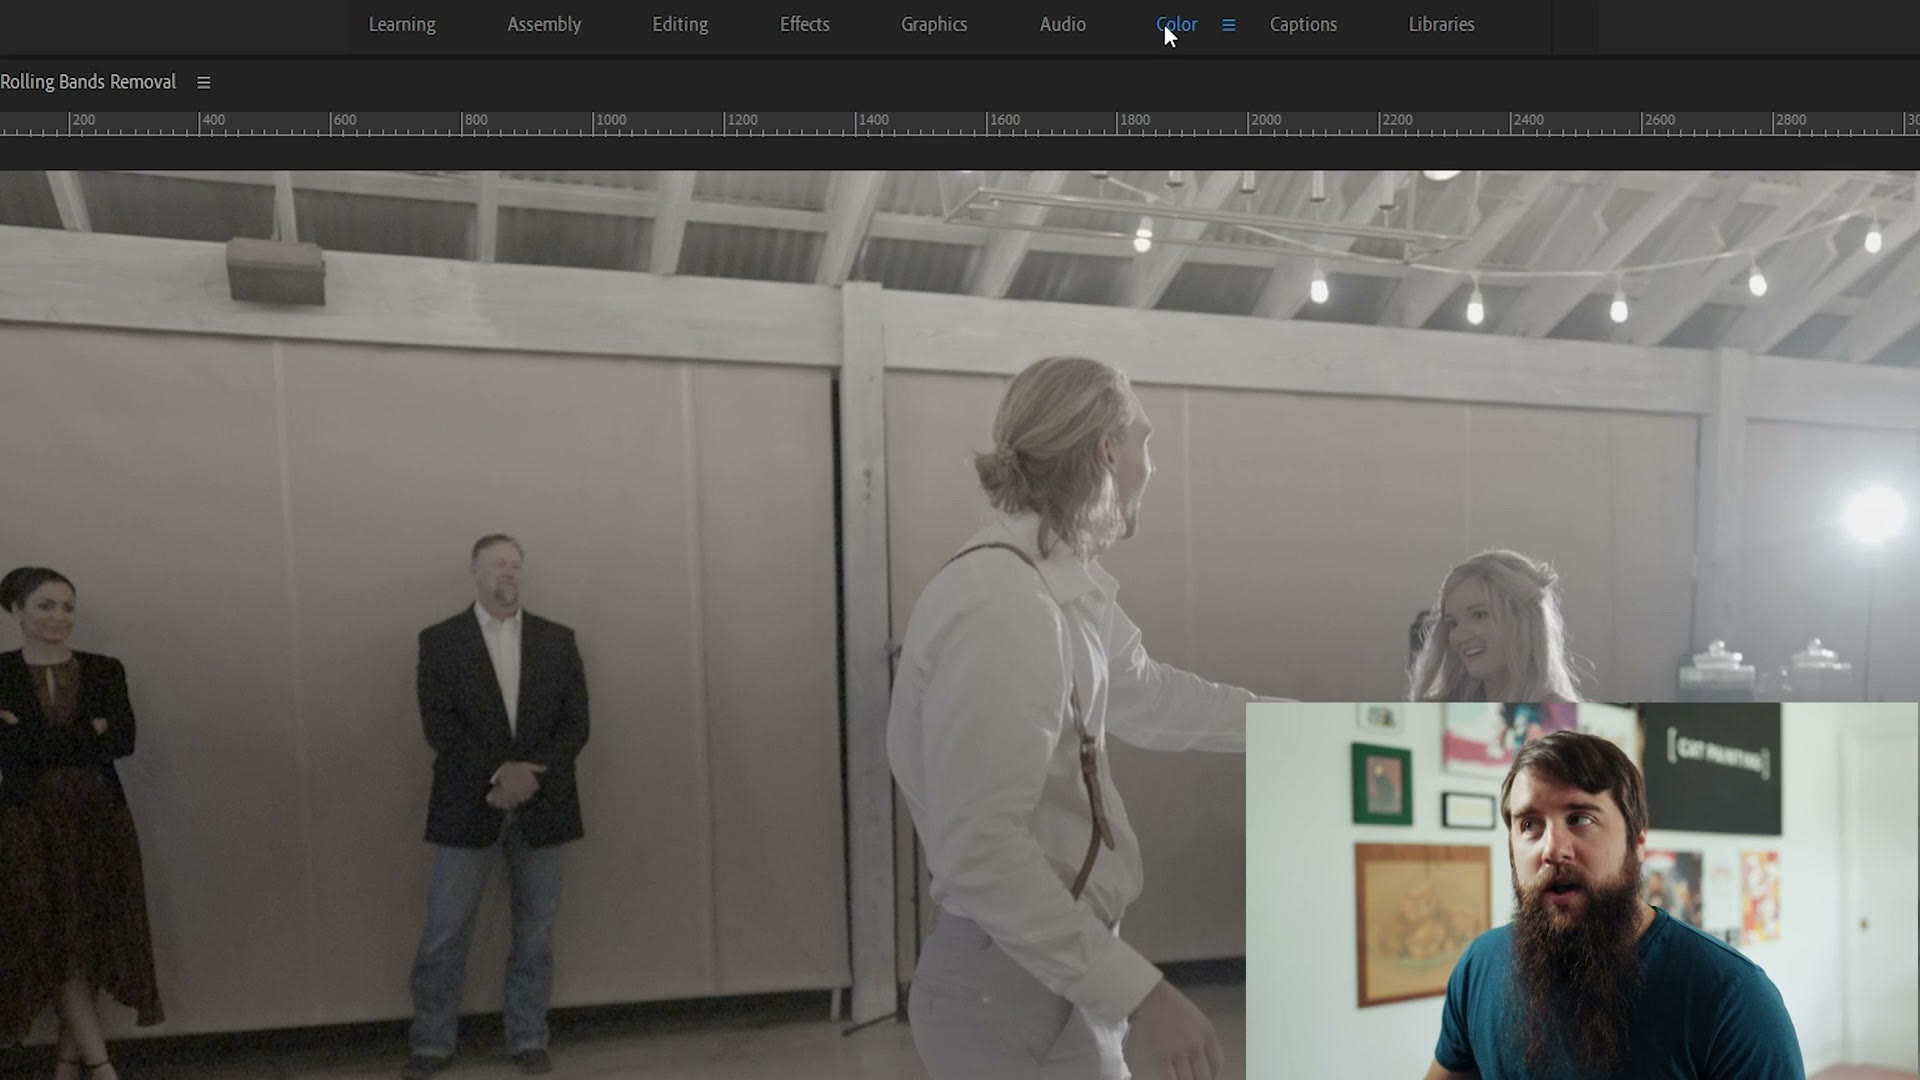This screenshot has width=1920, height=1080.
Task: Click the ruler at the 1000 mark
Action: click(610, 120)
